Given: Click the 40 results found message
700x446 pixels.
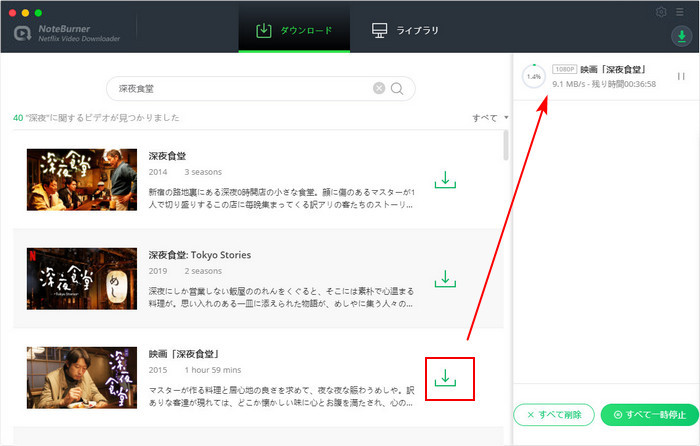Looking at the screenshot, I should point(96,118).
